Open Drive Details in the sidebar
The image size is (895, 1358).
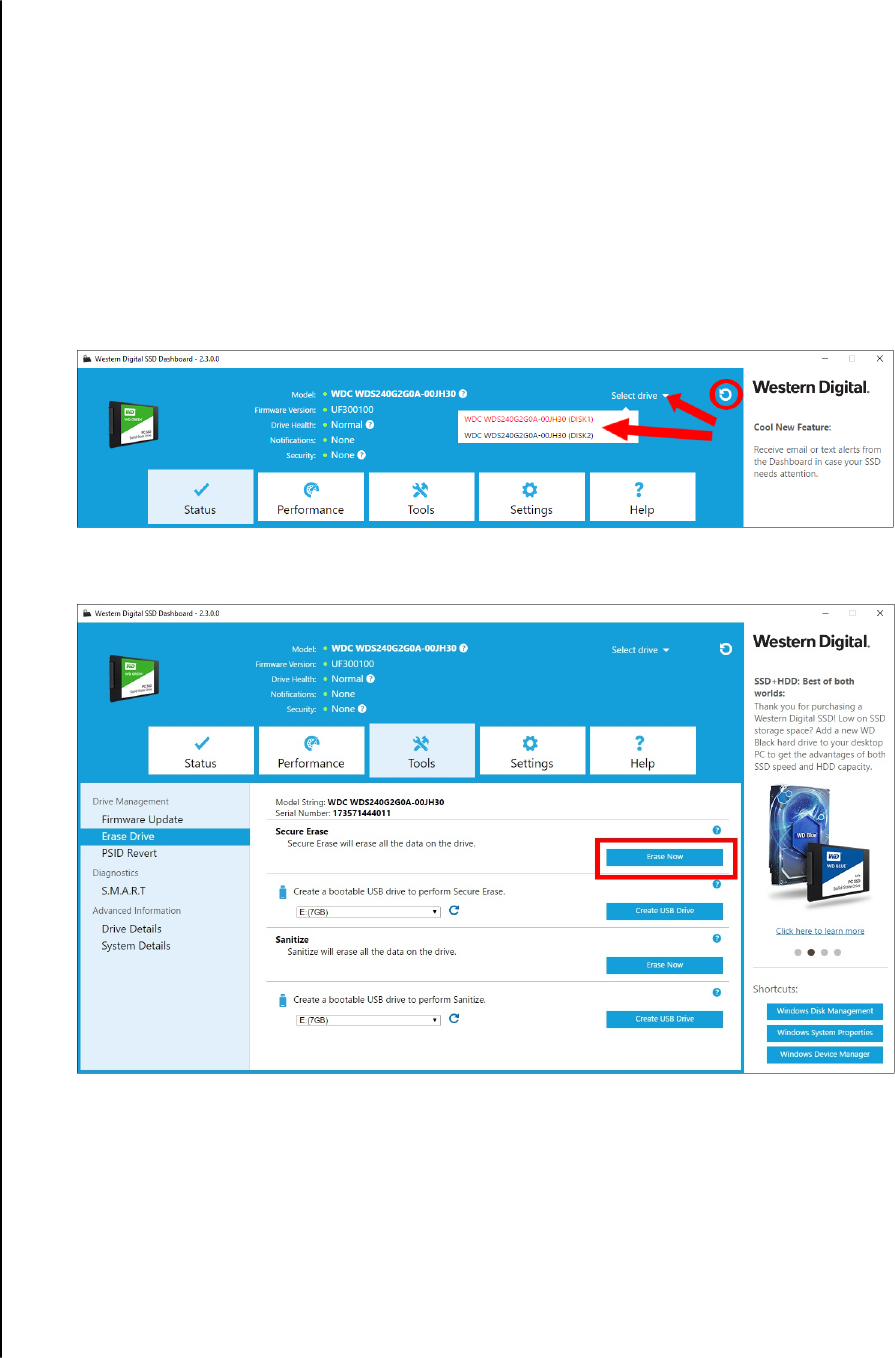(x=131, y=929)
